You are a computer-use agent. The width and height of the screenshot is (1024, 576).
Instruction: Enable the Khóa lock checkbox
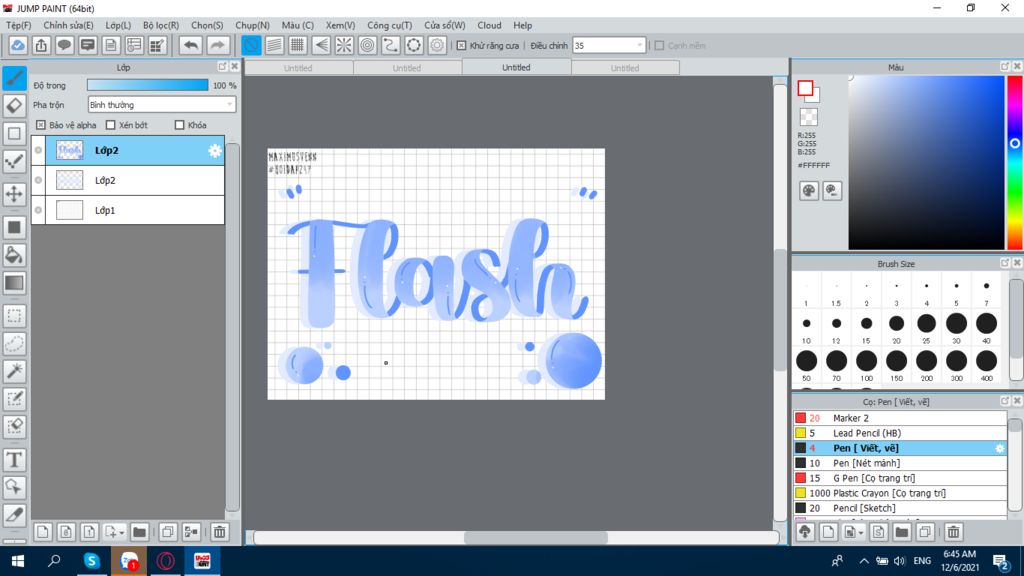pos(180,125)
